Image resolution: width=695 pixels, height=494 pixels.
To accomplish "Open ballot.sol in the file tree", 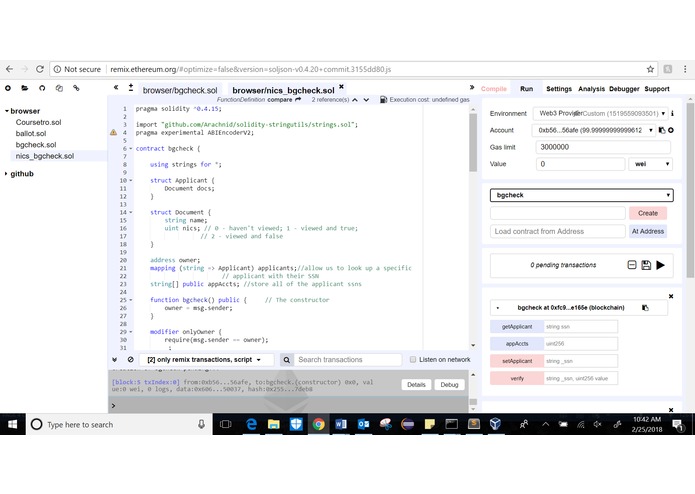I will (x=31, y=133).
